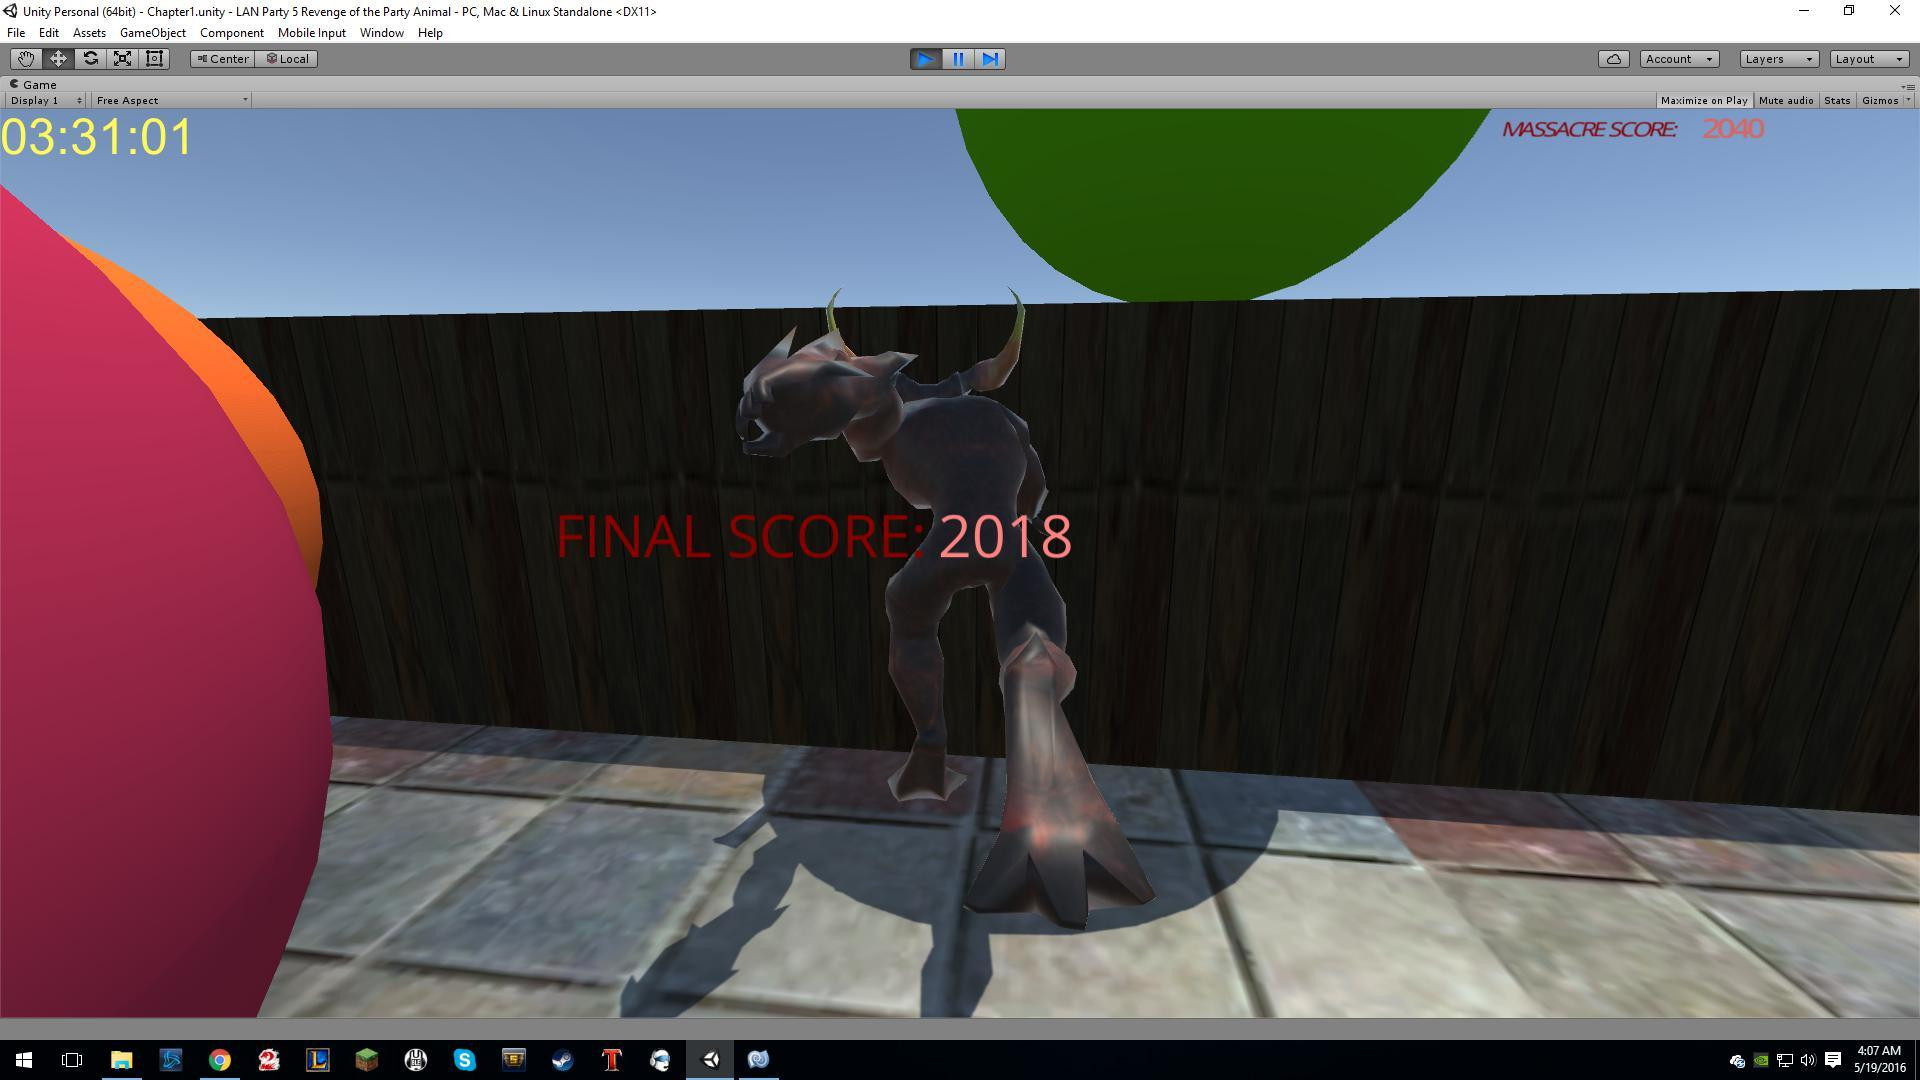Select the Game tab
The width and height of the screenshot is (1920, 1080).
(33, 85)
